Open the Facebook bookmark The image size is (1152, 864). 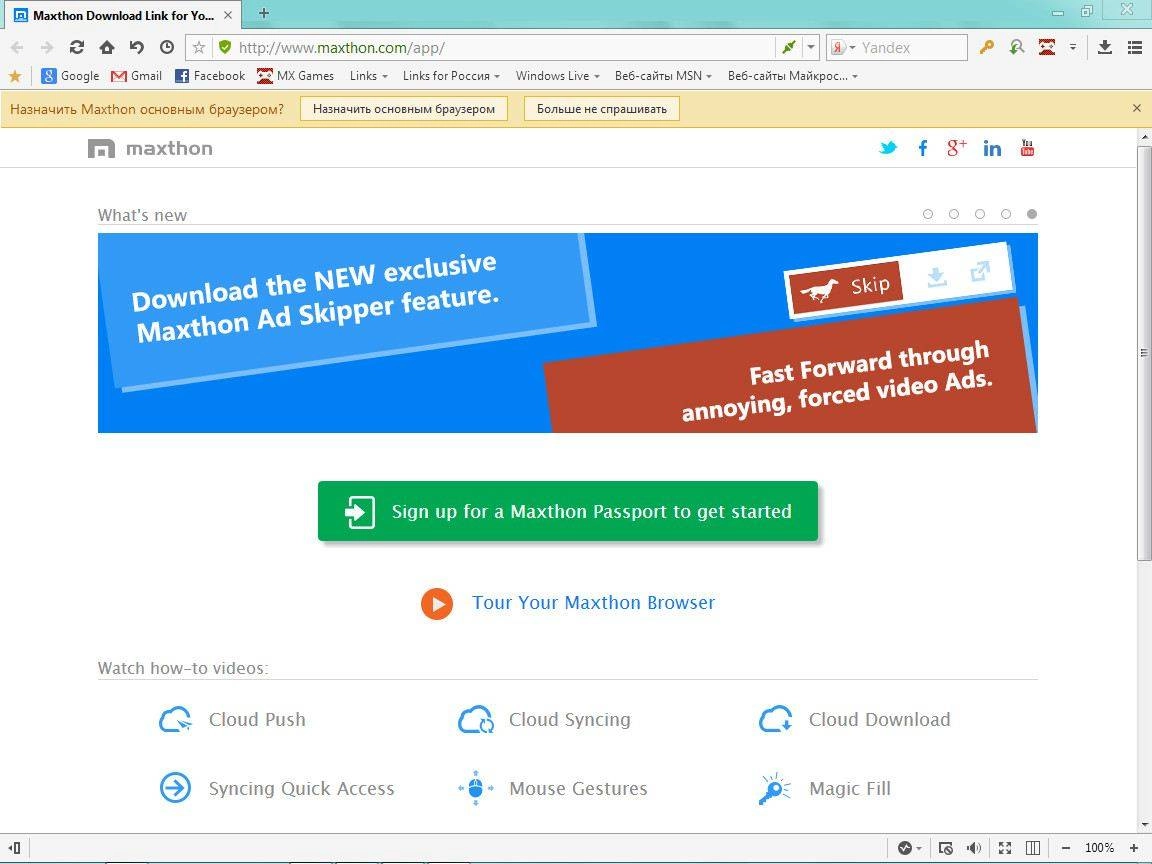[x=210, y=76]
